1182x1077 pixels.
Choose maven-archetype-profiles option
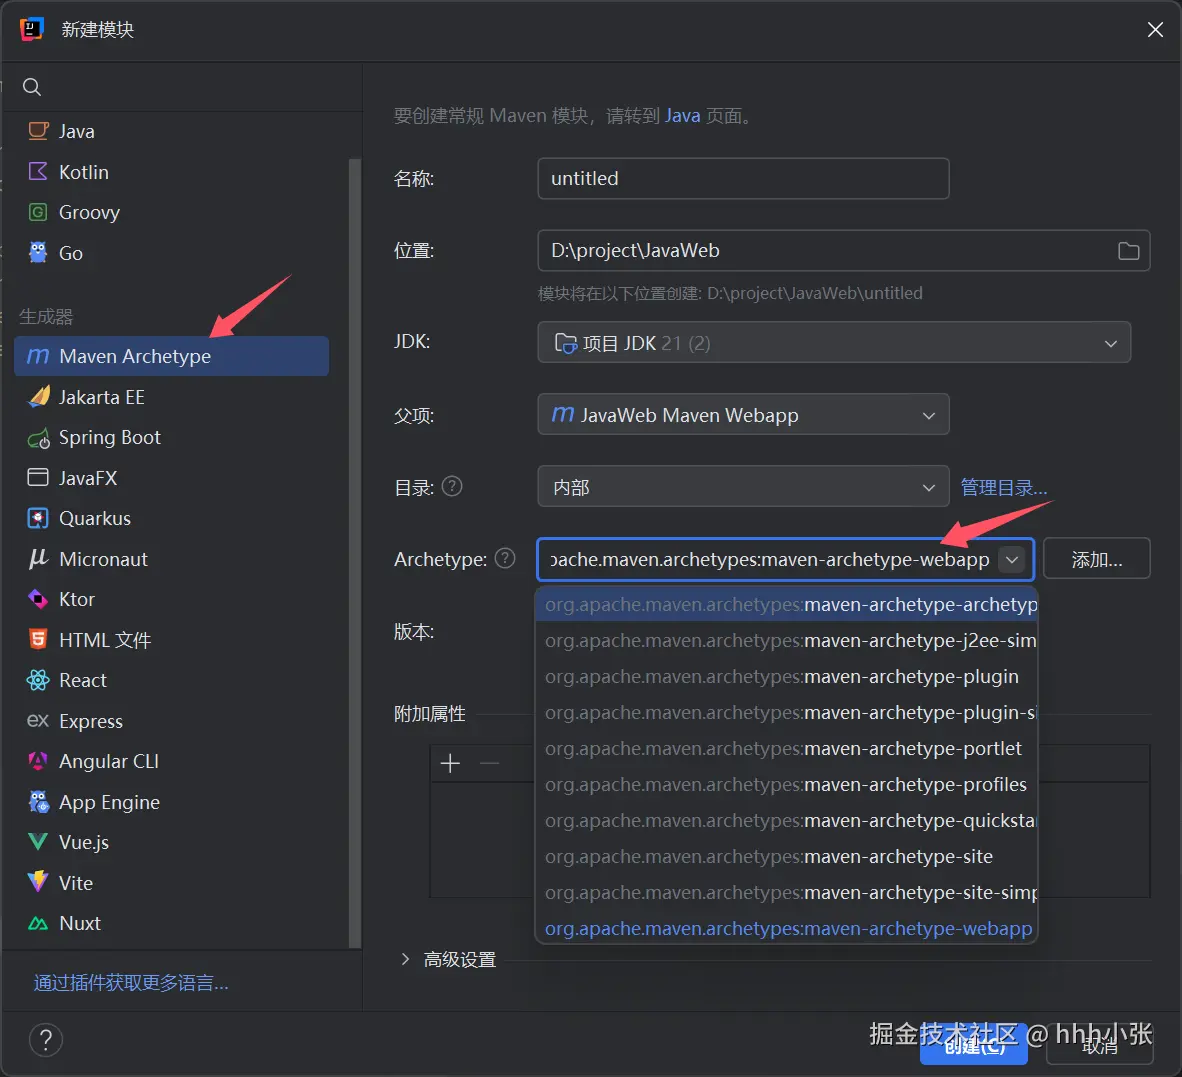[x=786, y=785]
